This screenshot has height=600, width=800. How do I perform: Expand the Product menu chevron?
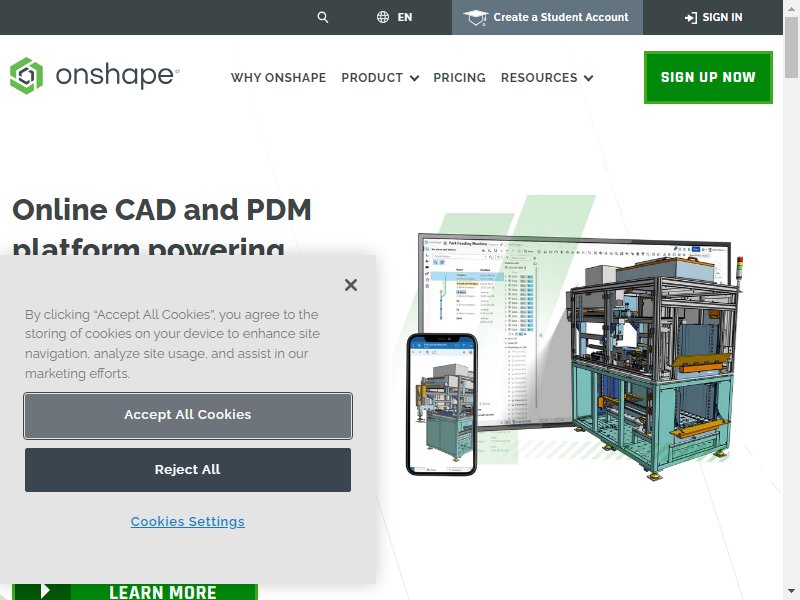[414, 78]
